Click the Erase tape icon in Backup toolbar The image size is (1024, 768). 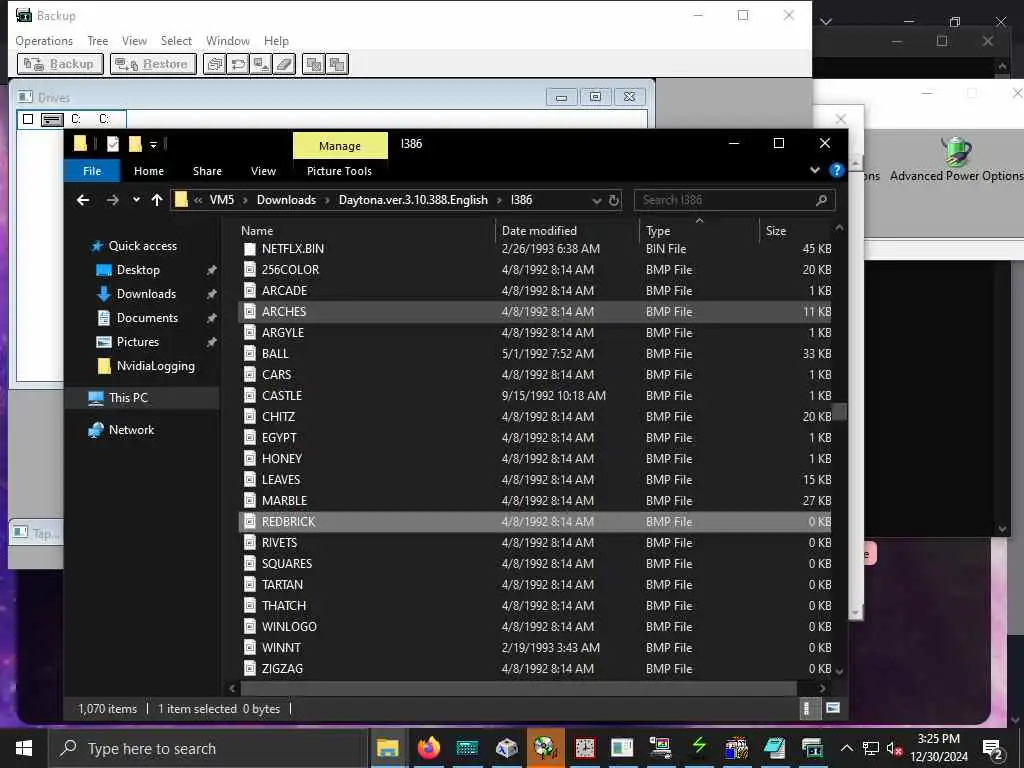285,64
